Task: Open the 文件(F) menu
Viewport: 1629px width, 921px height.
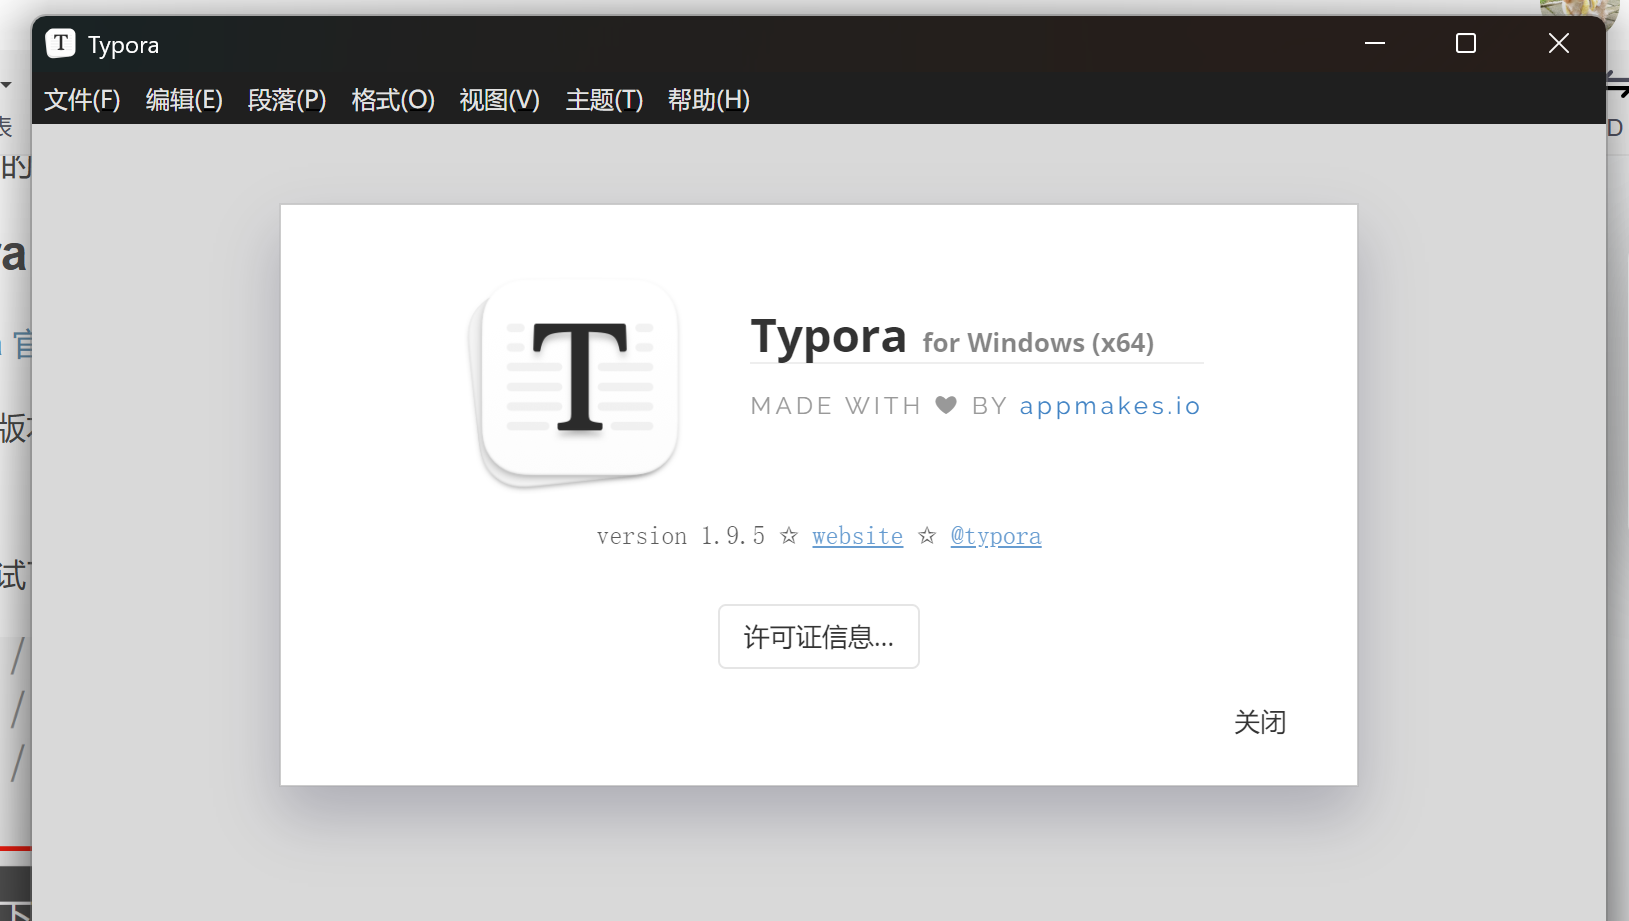Action: tap(82, 100)
